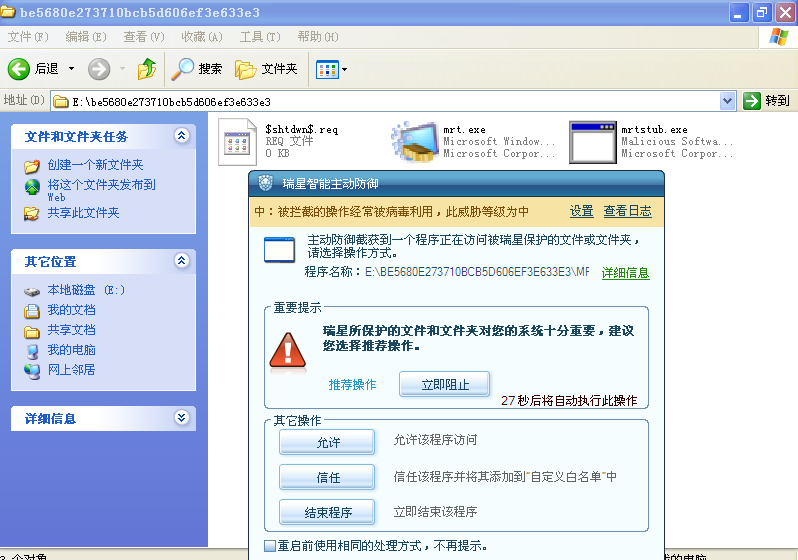This screenshot has width=798, height=560.
Task: Click the 详细信息 link in dialog
Action: tap(625, 273)
